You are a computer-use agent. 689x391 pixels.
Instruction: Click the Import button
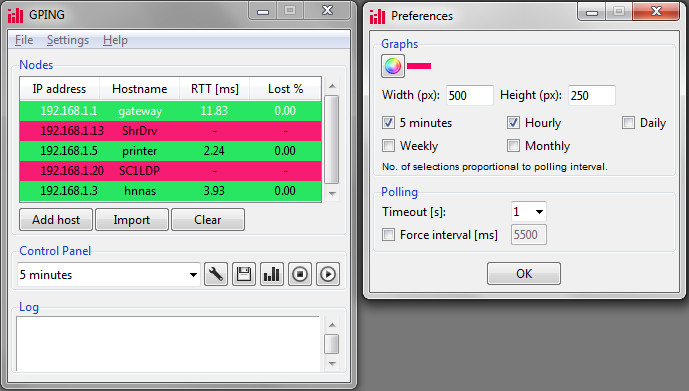(132, 220)
